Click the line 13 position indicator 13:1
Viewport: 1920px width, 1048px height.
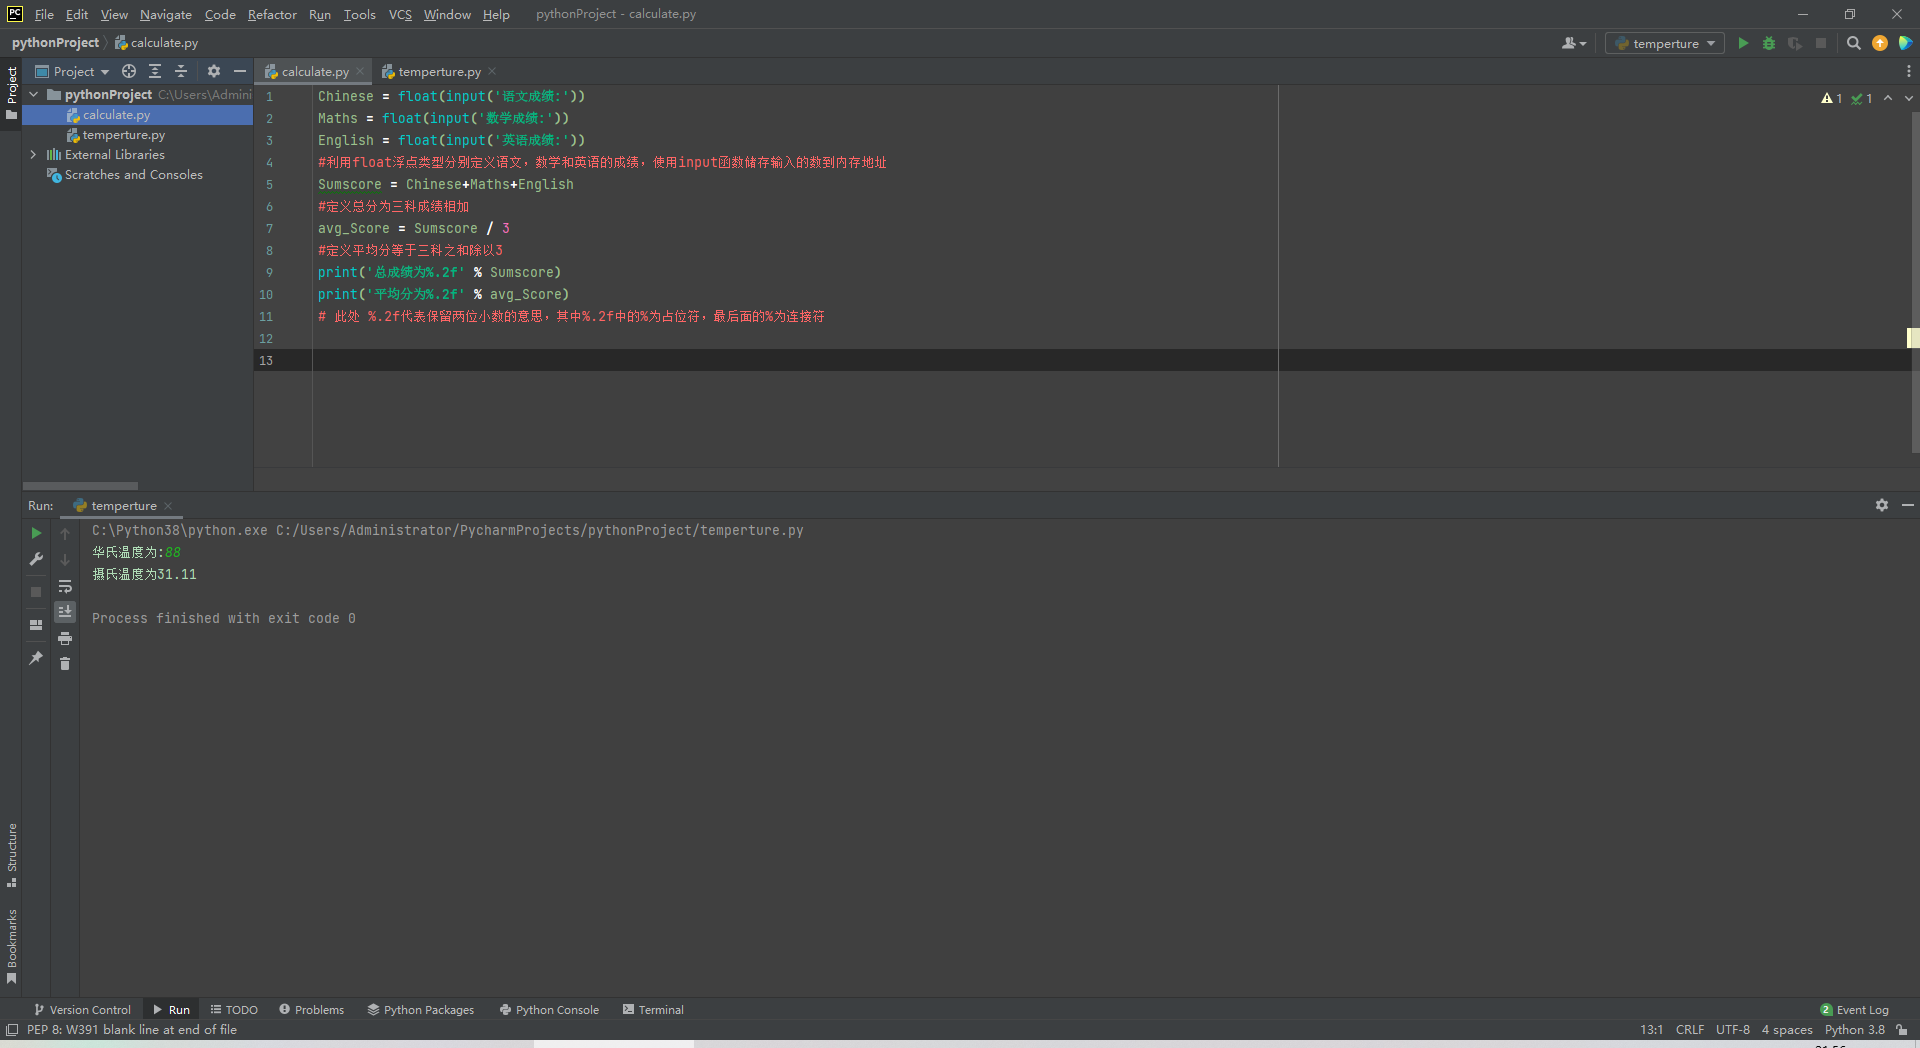[x=1651, y=1029]
